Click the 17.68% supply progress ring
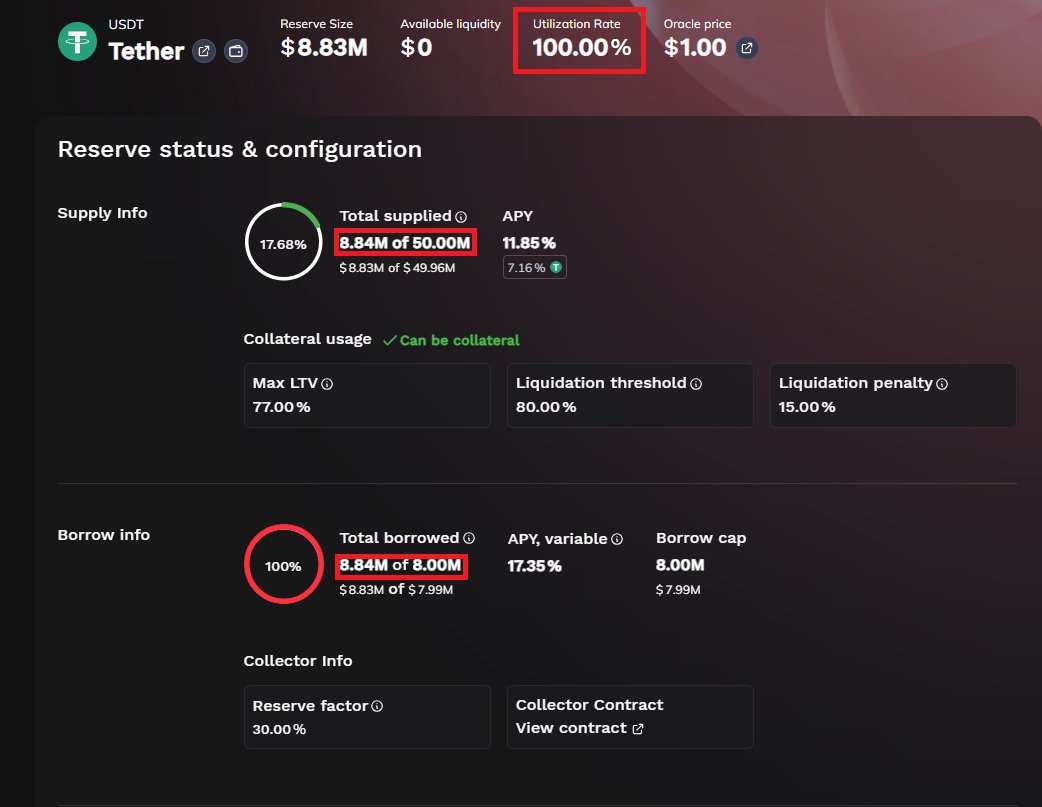The width and height of the screenshot is (1042, 807). point(283,241)
